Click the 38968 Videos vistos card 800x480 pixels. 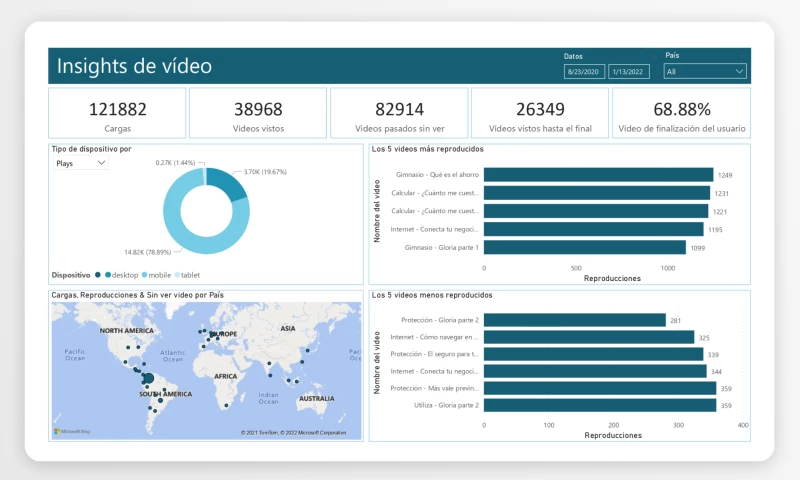click(x=258, y=113)
